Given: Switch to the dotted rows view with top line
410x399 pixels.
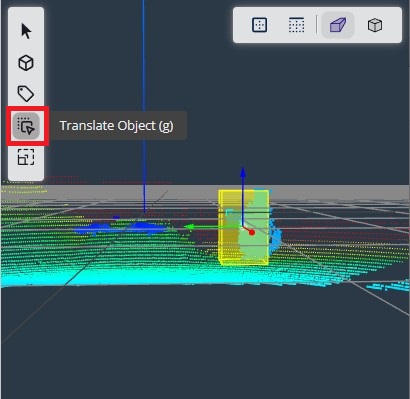Looking at the screenshot, I should tap(296, 25).
